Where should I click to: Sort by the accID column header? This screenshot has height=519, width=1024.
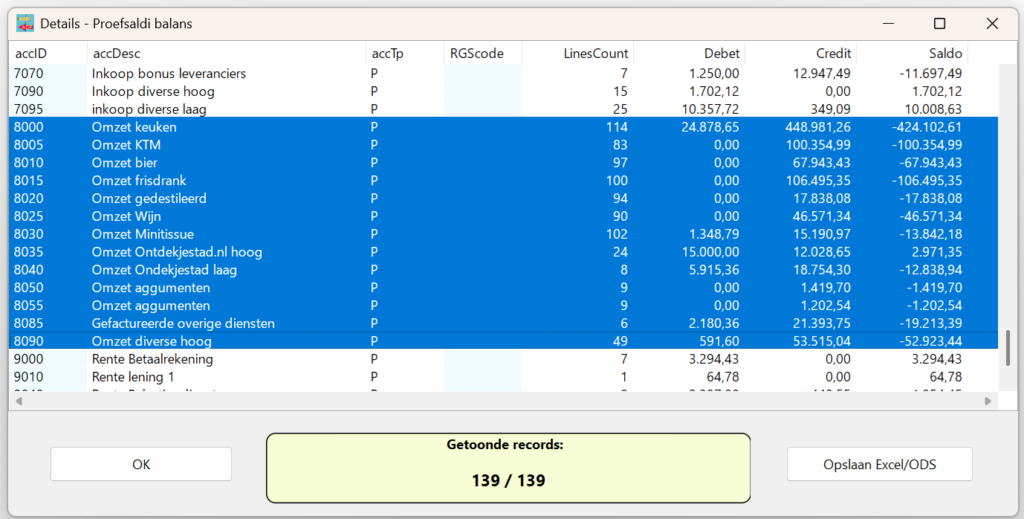(x=31, y=53)
